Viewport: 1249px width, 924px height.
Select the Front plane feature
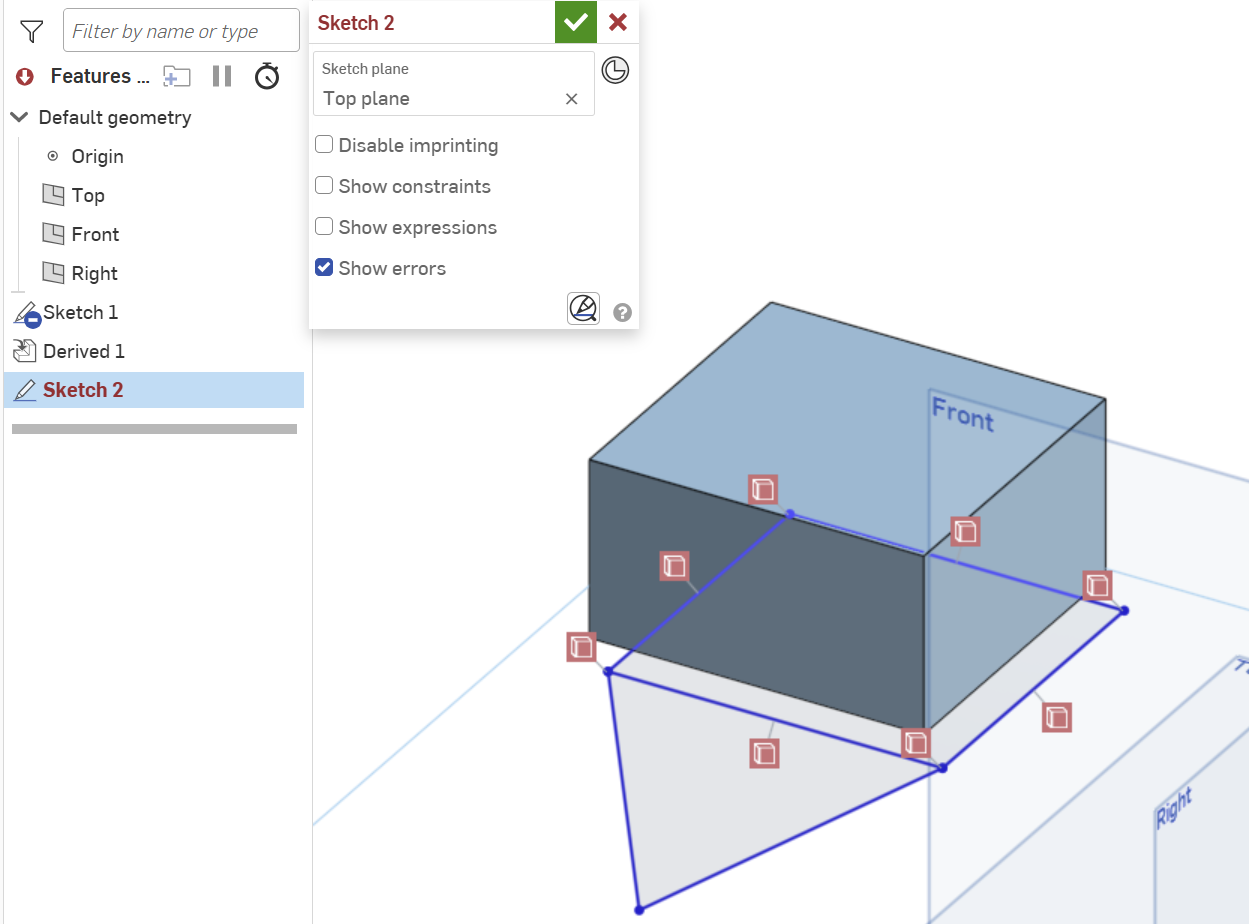click(95, 234)
